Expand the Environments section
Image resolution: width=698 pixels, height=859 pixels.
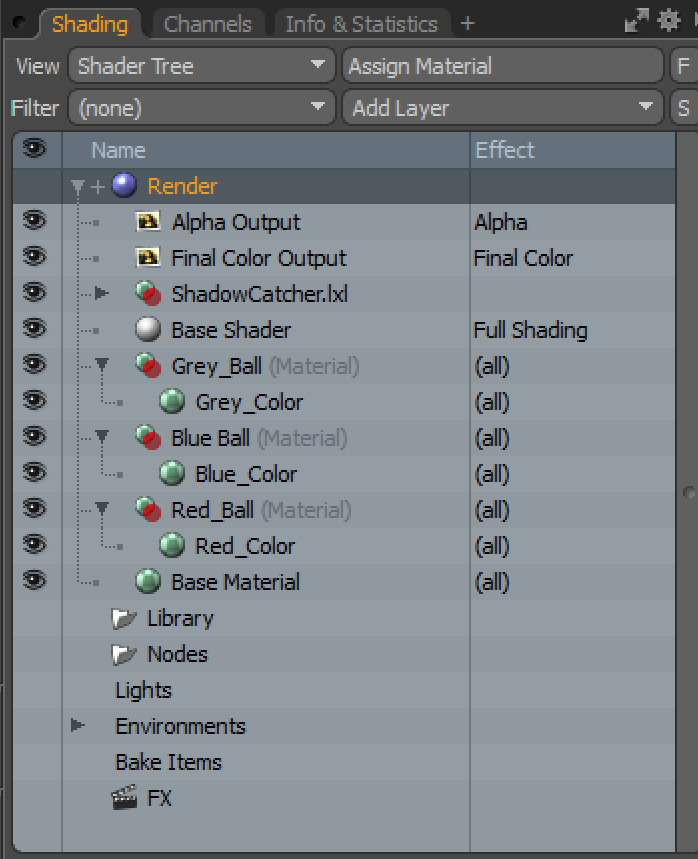(78, 725)
